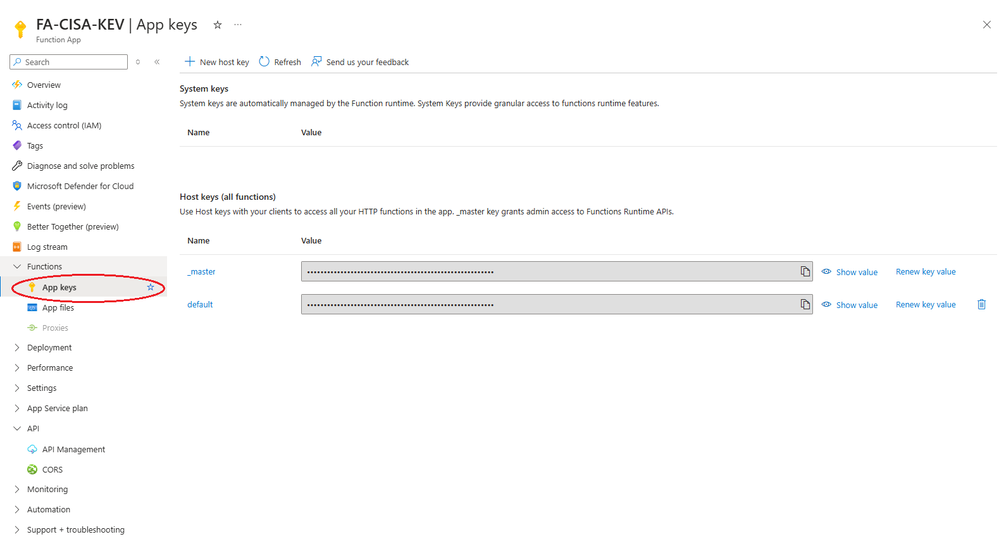Expand the Deployment section

point(49,348)
